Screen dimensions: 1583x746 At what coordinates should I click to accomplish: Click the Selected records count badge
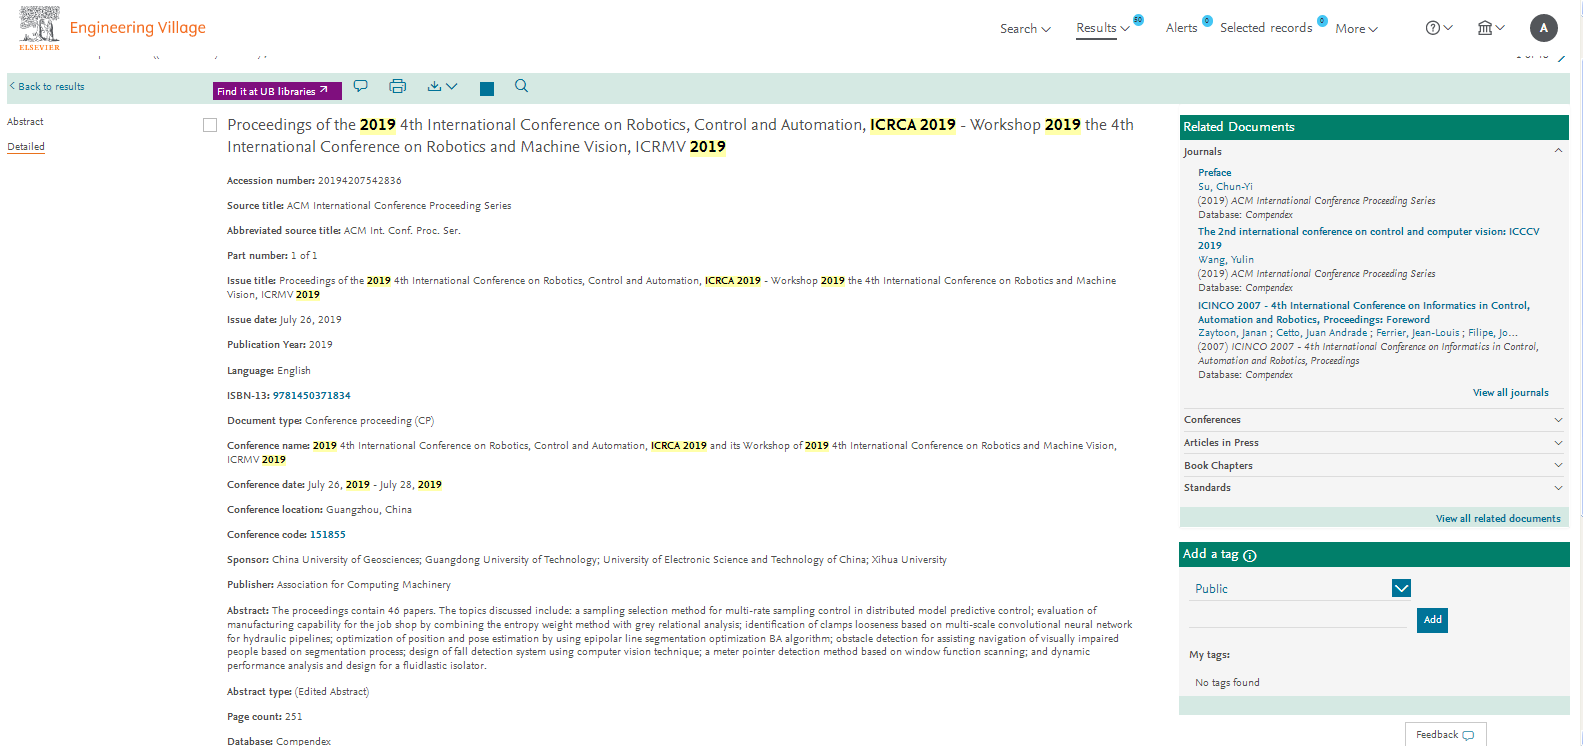point(1322,20)
